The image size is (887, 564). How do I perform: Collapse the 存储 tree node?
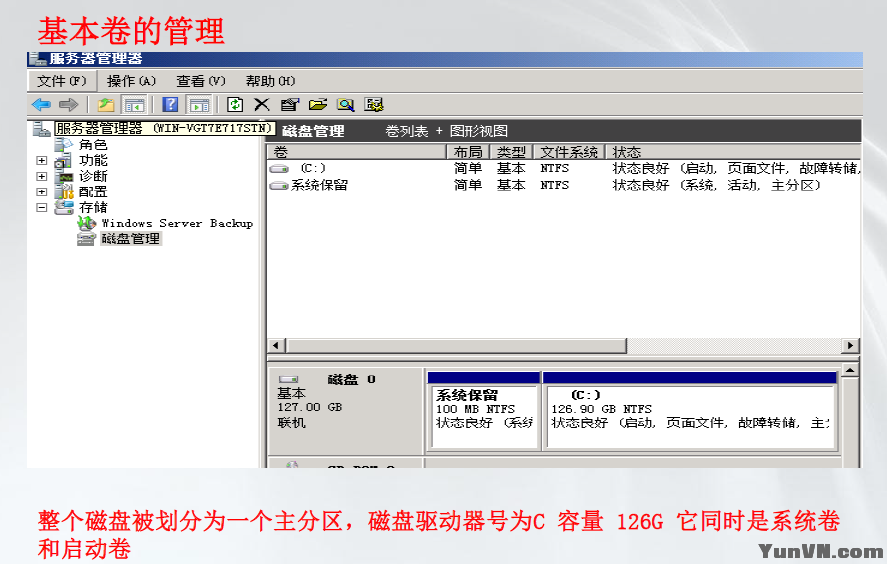pos(41,208)
